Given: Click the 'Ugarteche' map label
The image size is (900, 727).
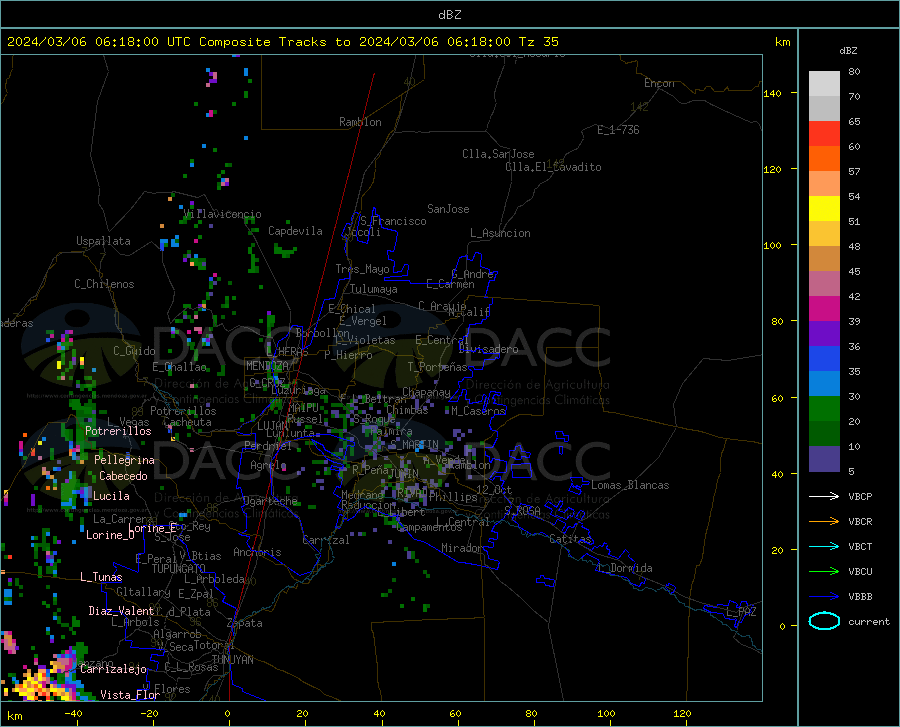Looking at the screenshot, I should (x=270, y=501).
